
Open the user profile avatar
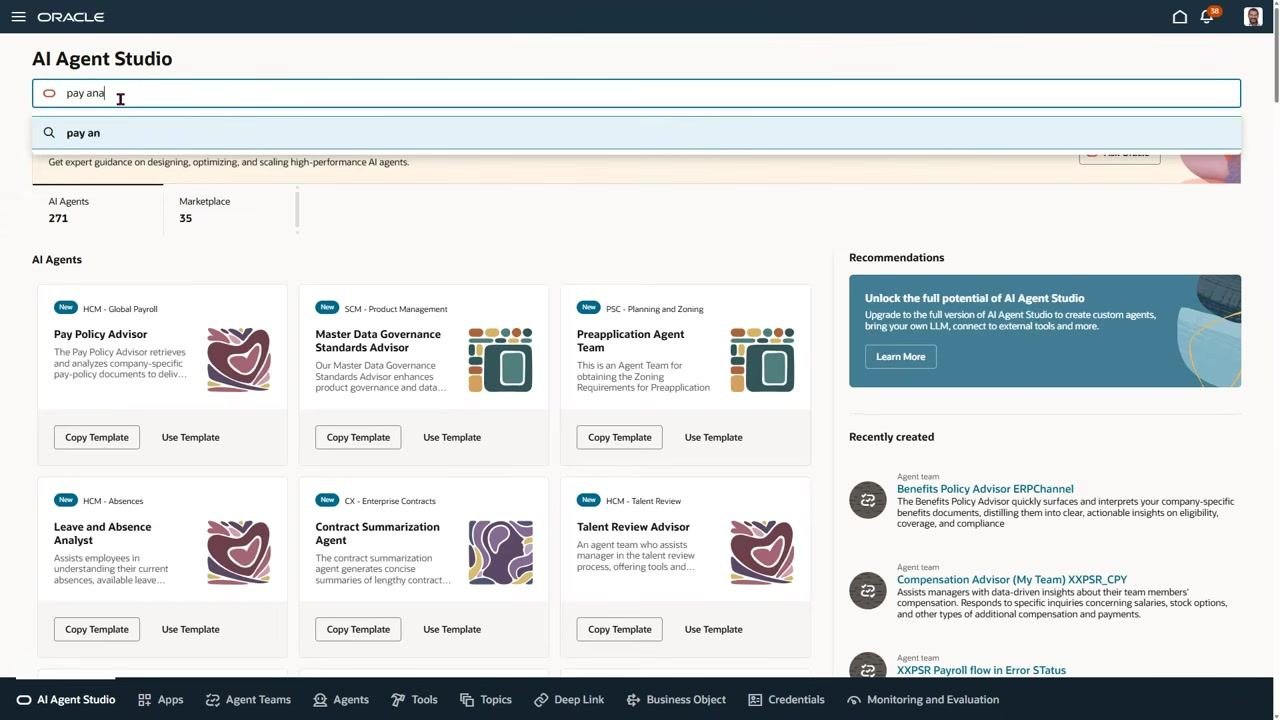click(1253, 17)
